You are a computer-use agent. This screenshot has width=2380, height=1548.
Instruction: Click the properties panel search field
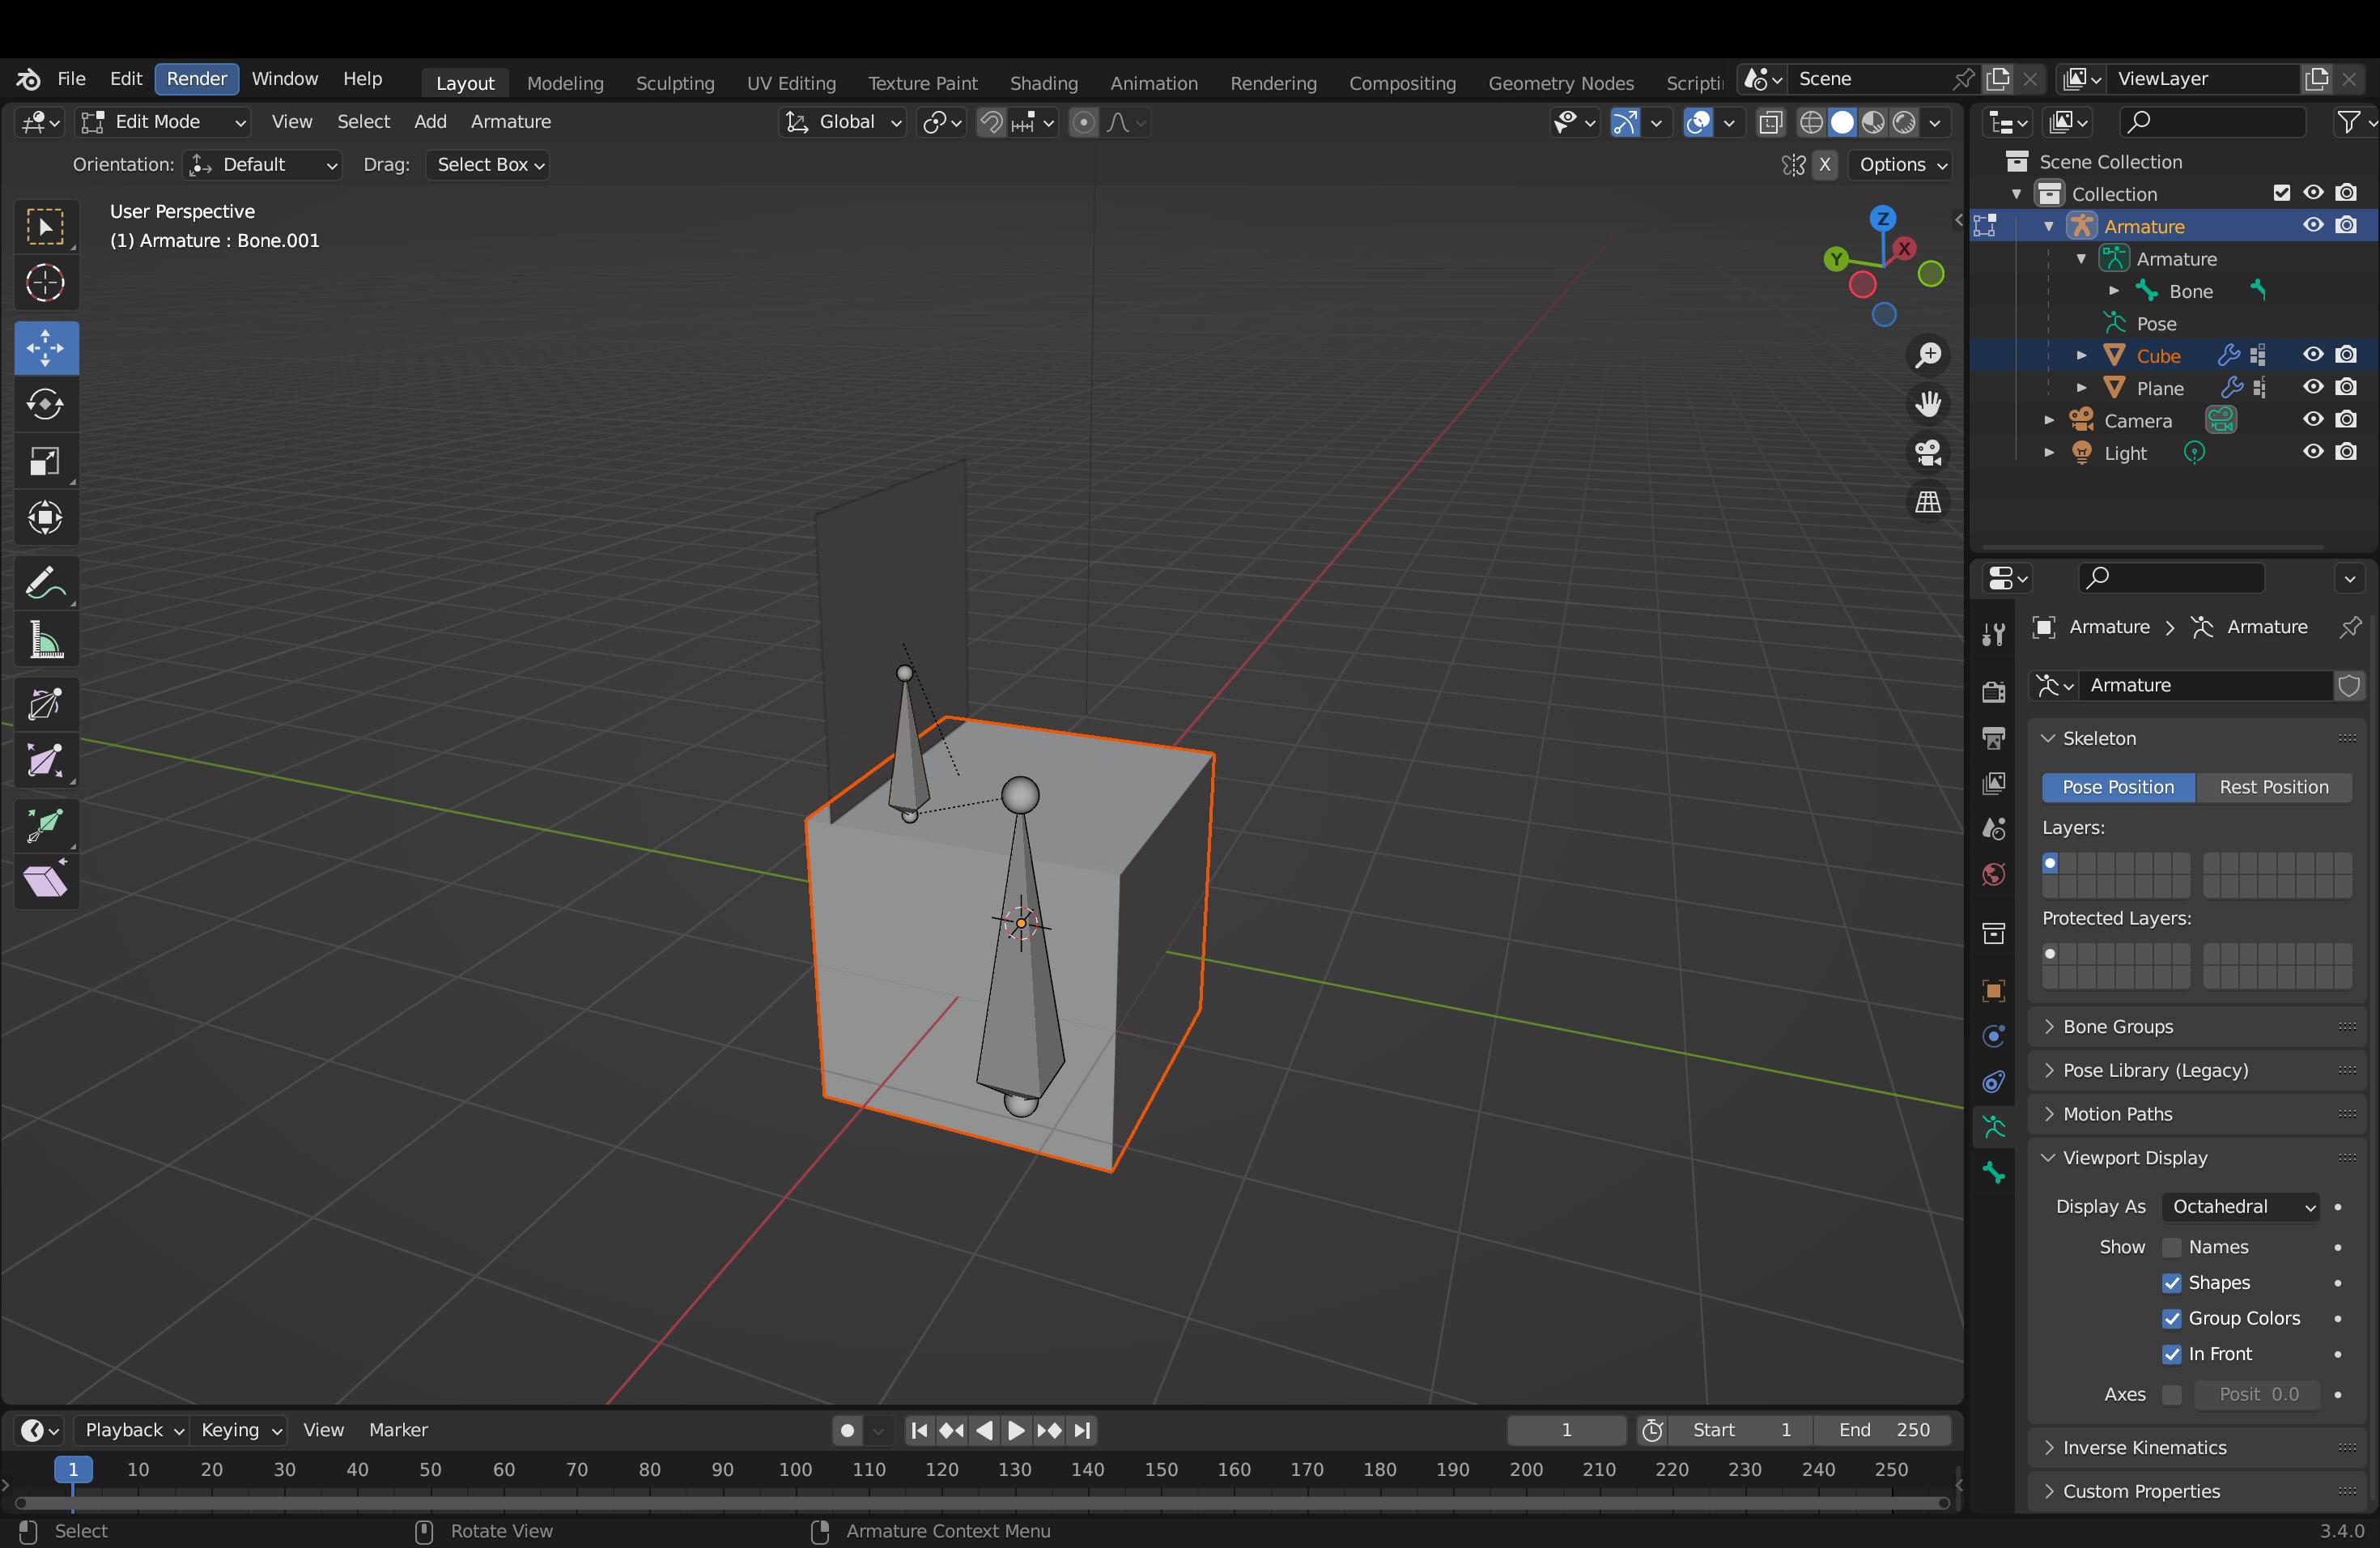pyautogui.click(x=2171, y=577)
